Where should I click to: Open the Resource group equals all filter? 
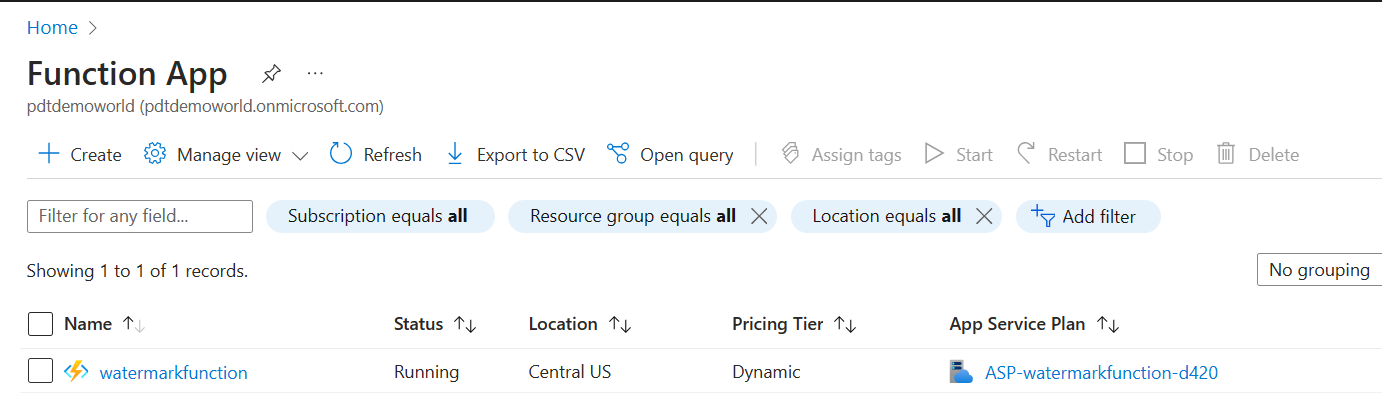tap(632, 216)
